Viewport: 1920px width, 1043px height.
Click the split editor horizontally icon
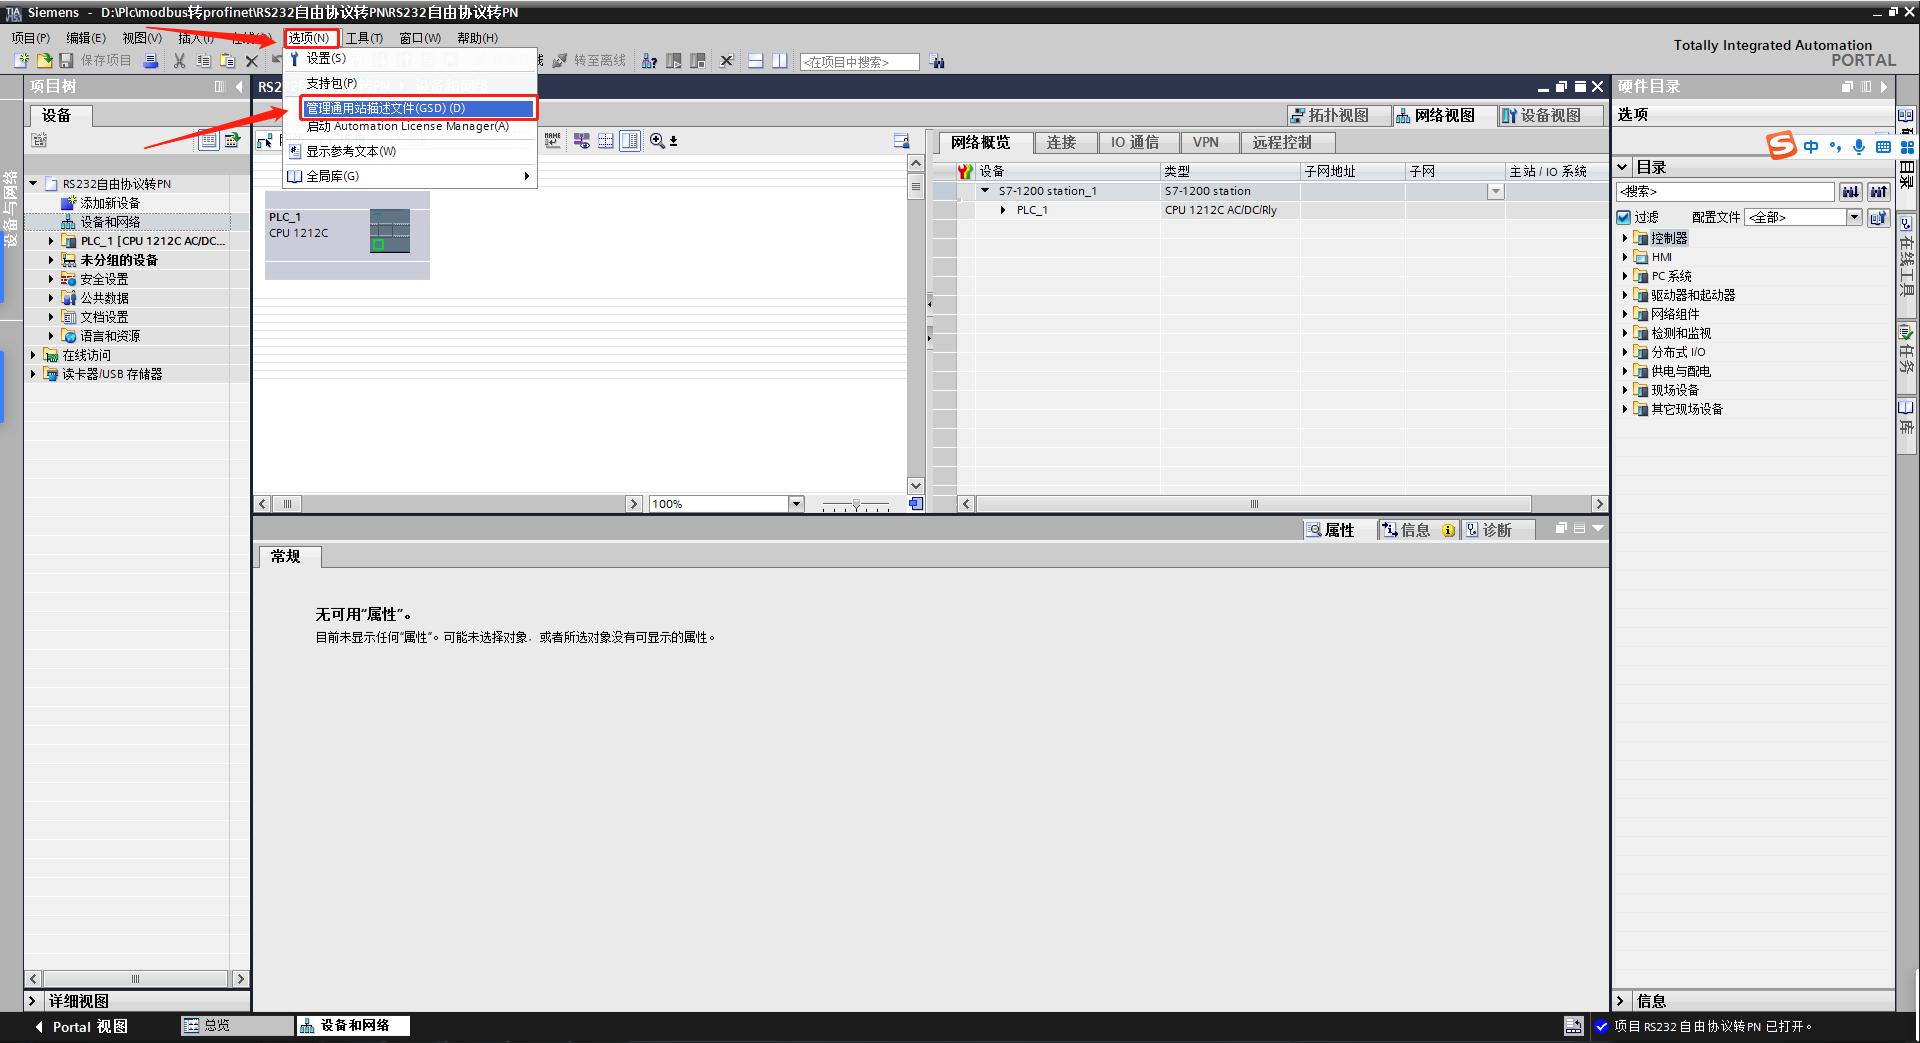coord(756,61)
